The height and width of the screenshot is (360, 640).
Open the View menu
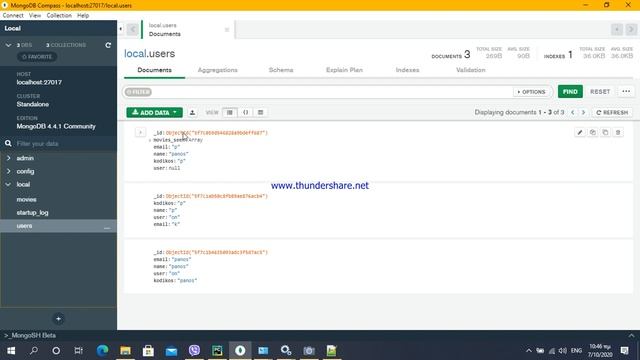pyautogui.click(x=35, y=16)
